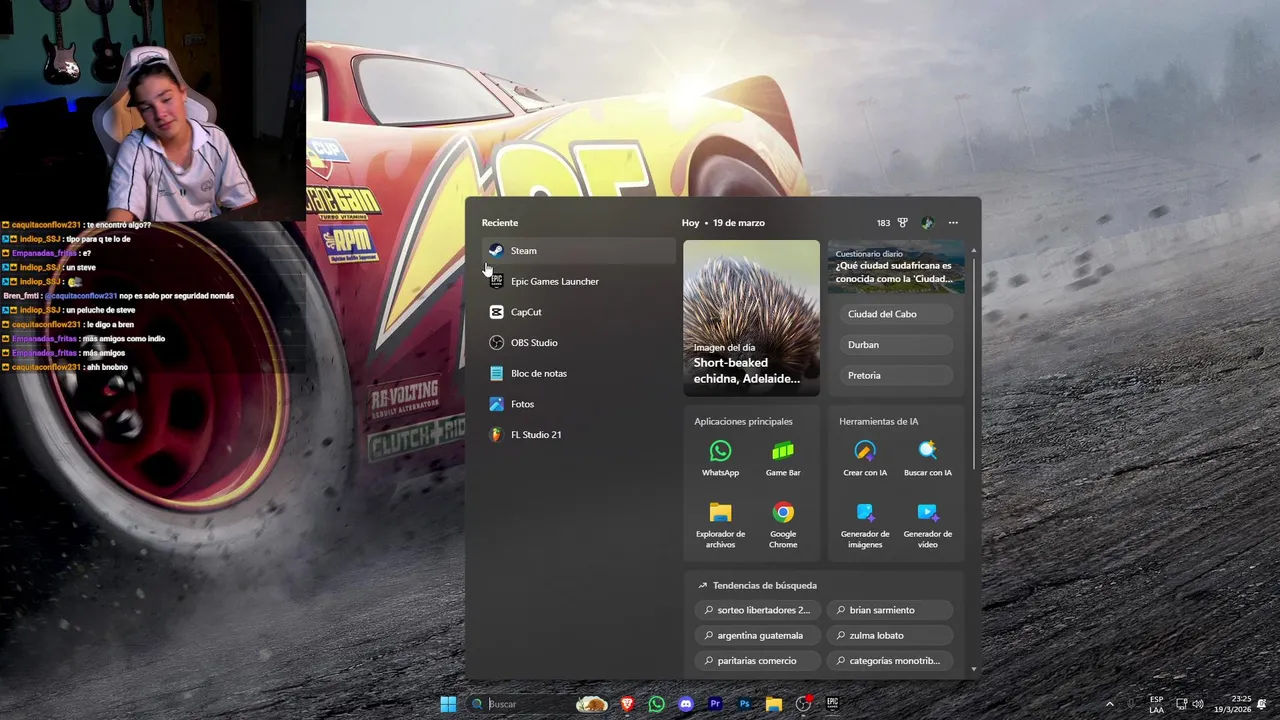The width and height of the screenshot is (1280, 720).
Task: Open the Fotos app from recent list
Action: coord(578,404)
